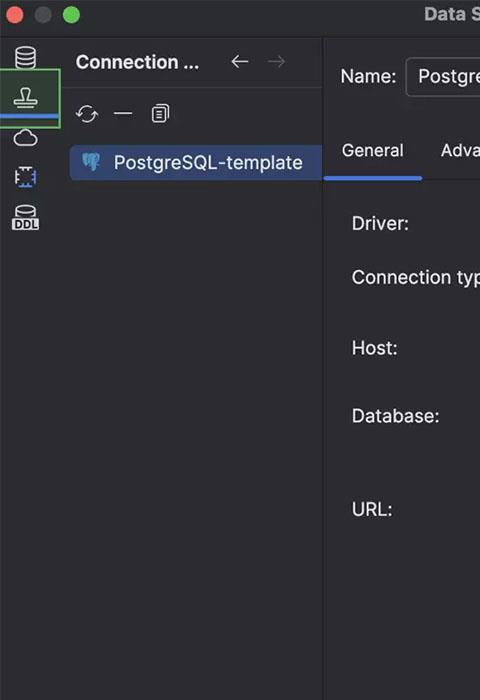Maximize the window with green button
The height and width of the screenshot is (700, 480).
point(71,15)
